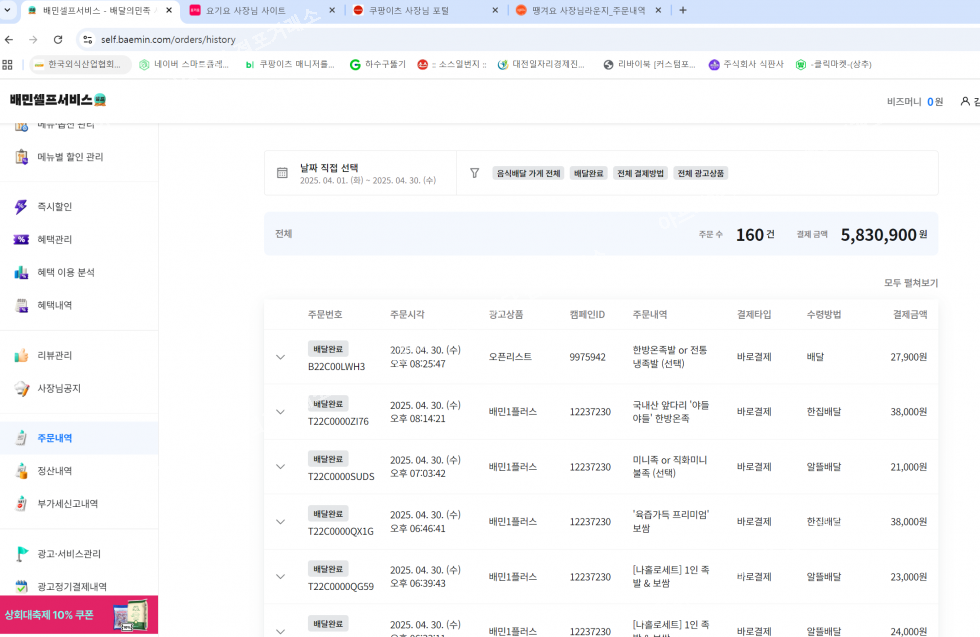Click the calendar icon for date selection
This screenshot has height=637, width=980.
[x=283, y=173]
